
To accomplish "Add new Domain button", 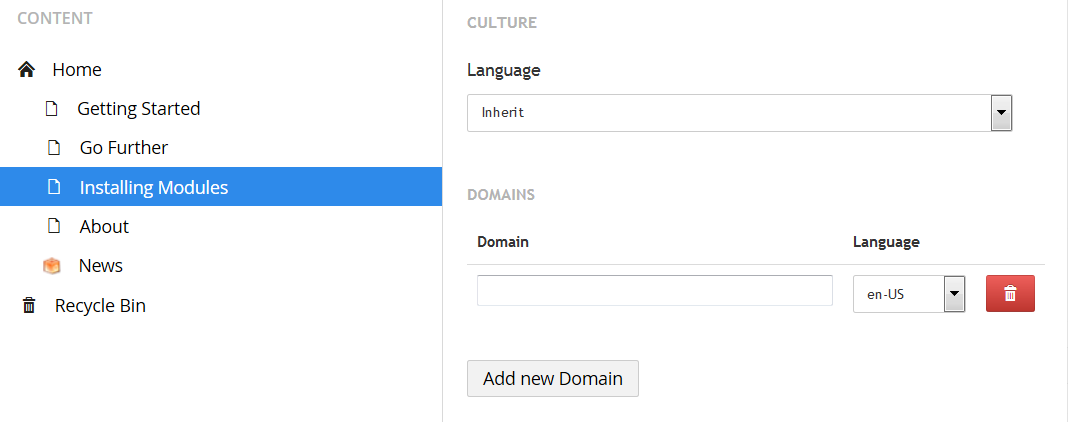I will (552, 378).
